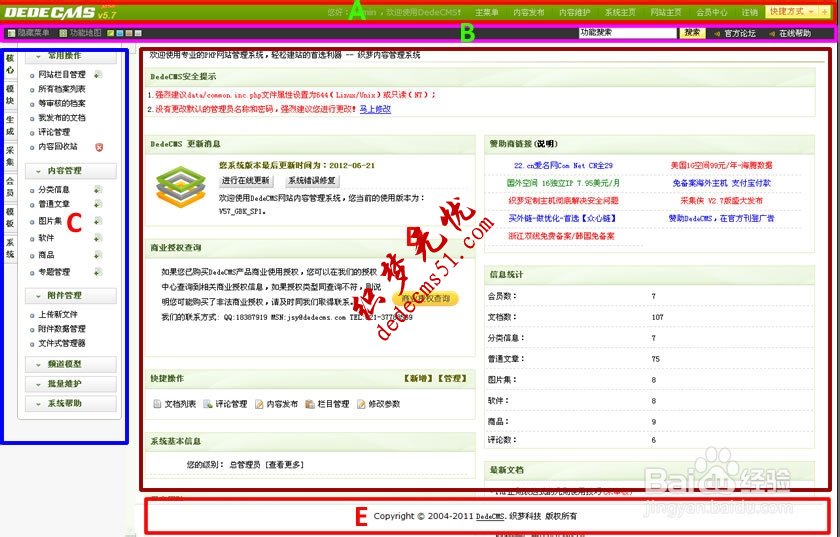Open 文件式管理器 in the side menu
The height and width of the screenshot is (537, 840).
click(x=62, y=344)
